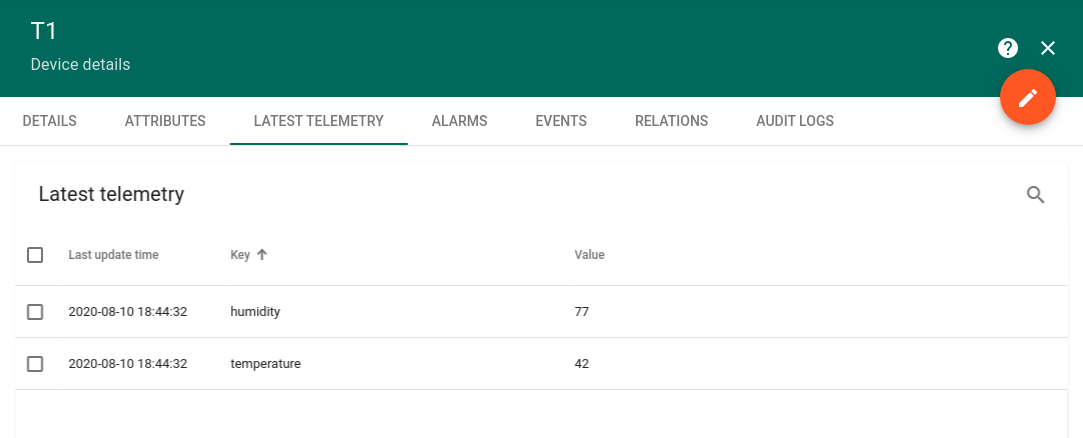Select the temperature row checkbox
This screenshot has height=438, width=1083.
click(x=35, y=363)
